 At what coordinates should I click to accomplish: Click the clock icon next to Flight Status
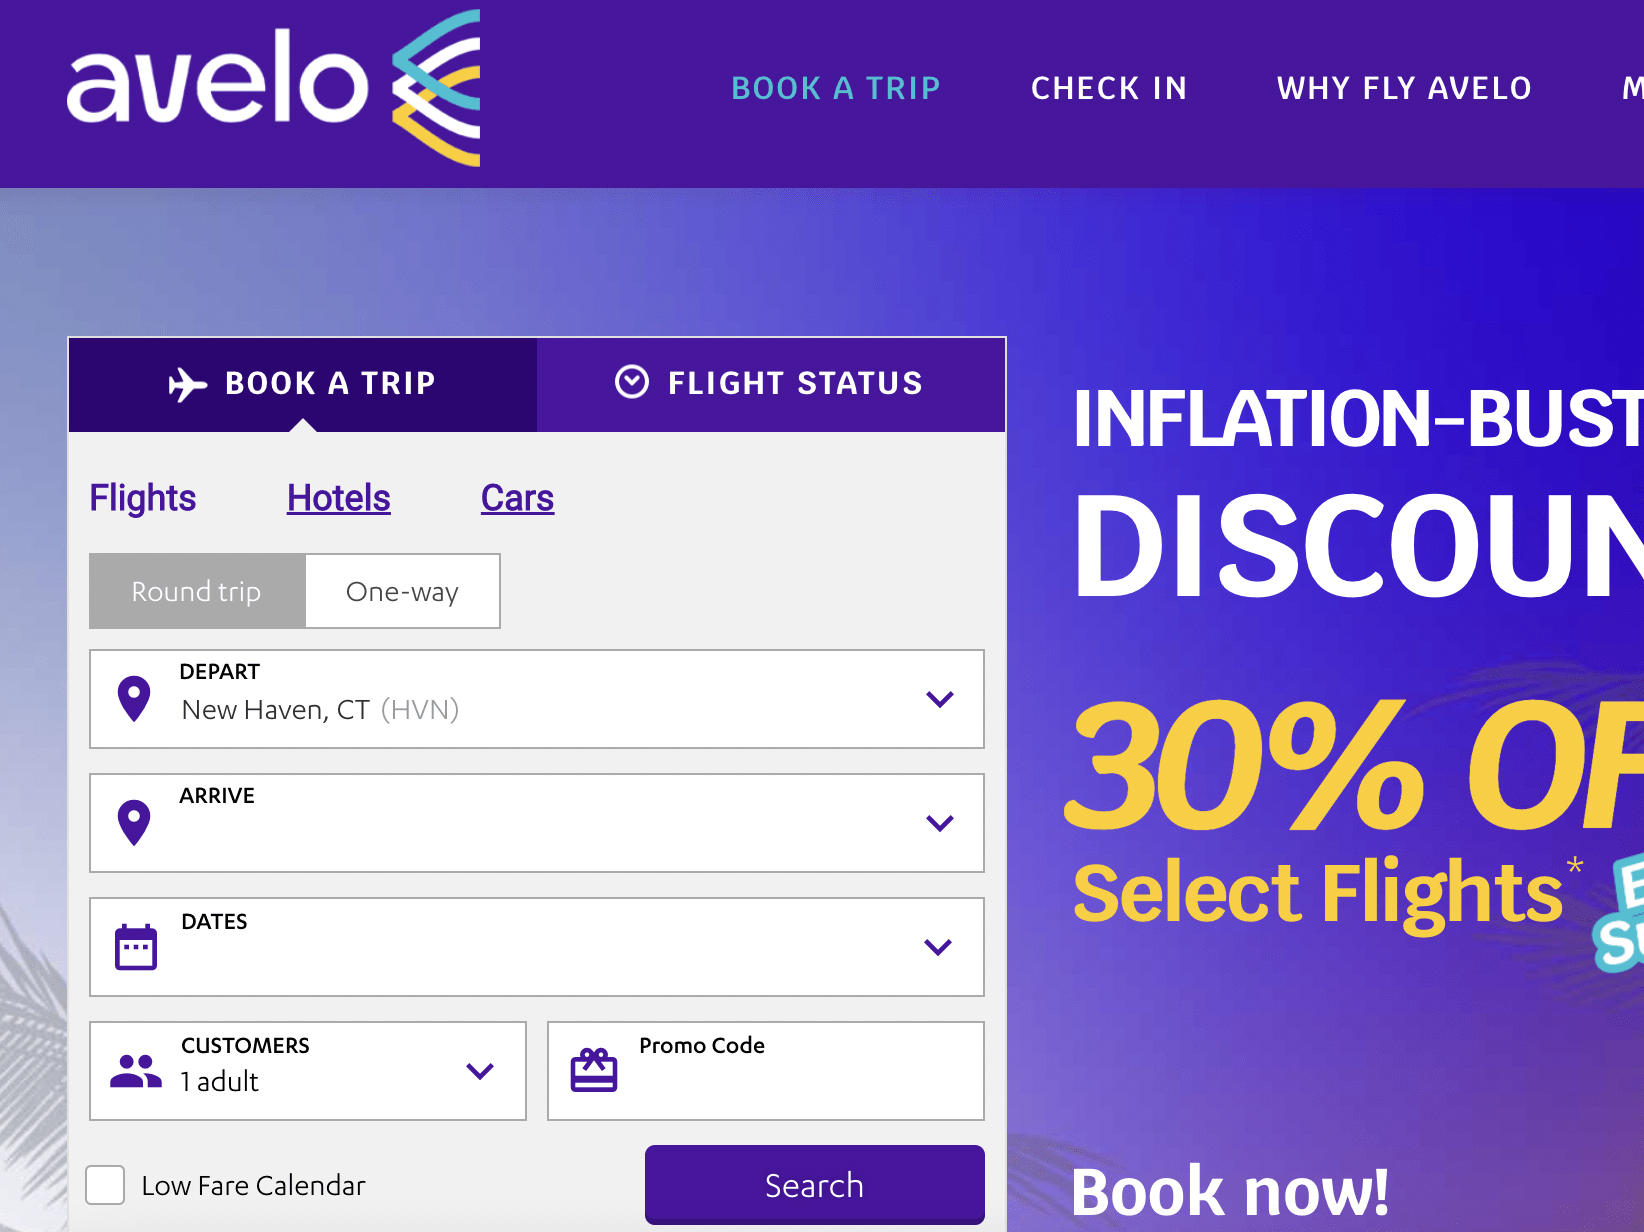(630, 383)
